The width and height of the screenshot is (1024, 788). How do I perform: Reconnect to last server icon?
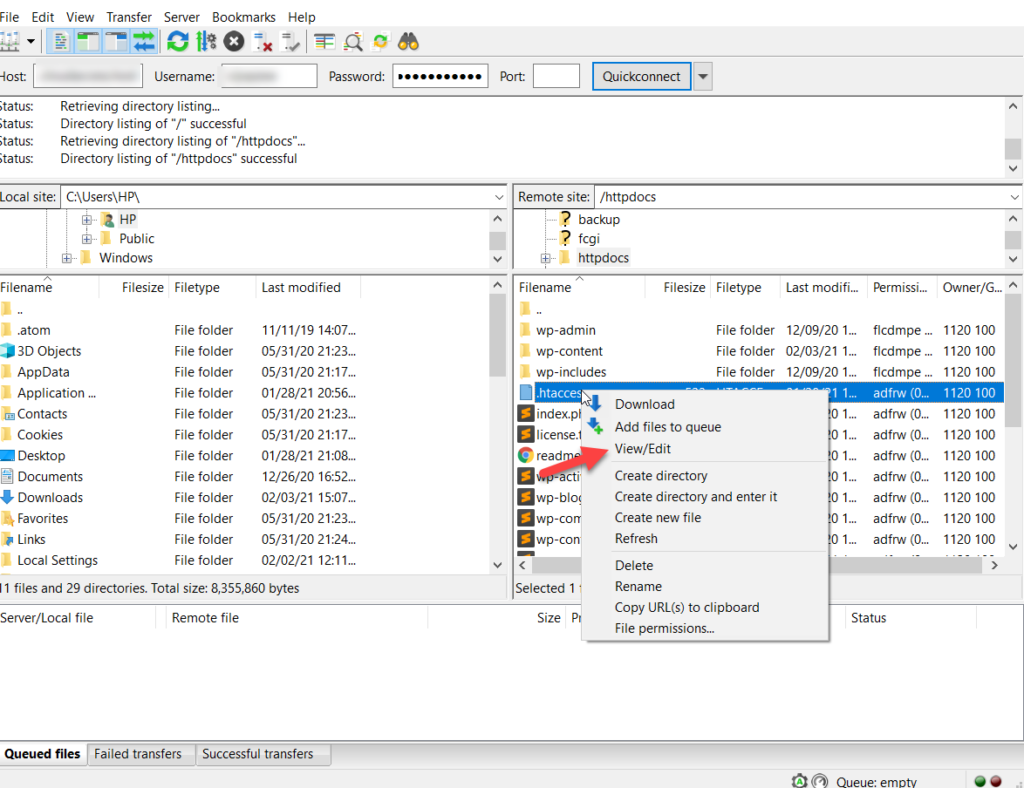pos(290,42)
